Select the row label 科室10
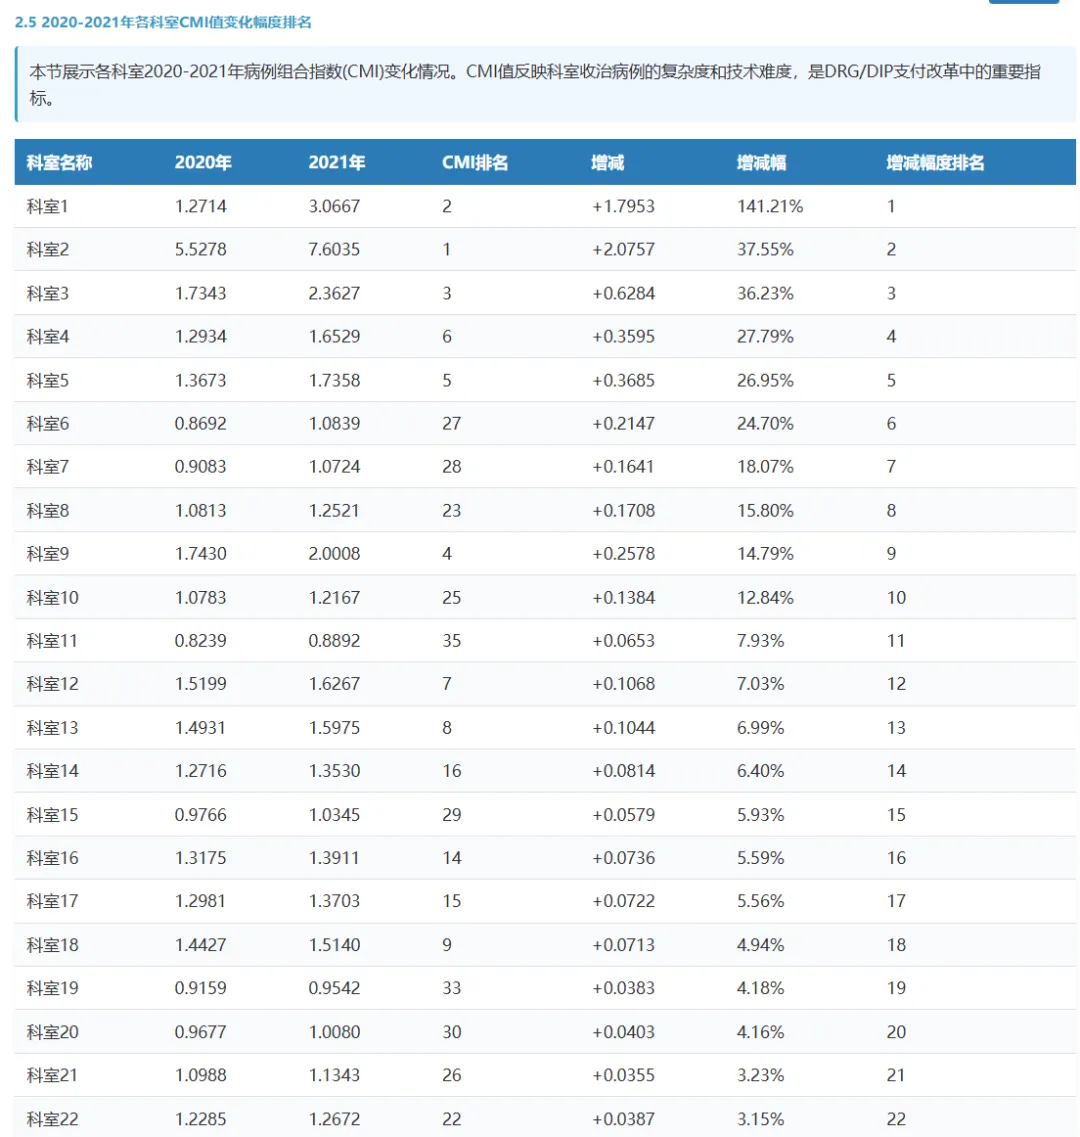Image resolution: width=1080 pixels, height=1137 pixels. tap(52, 597)
